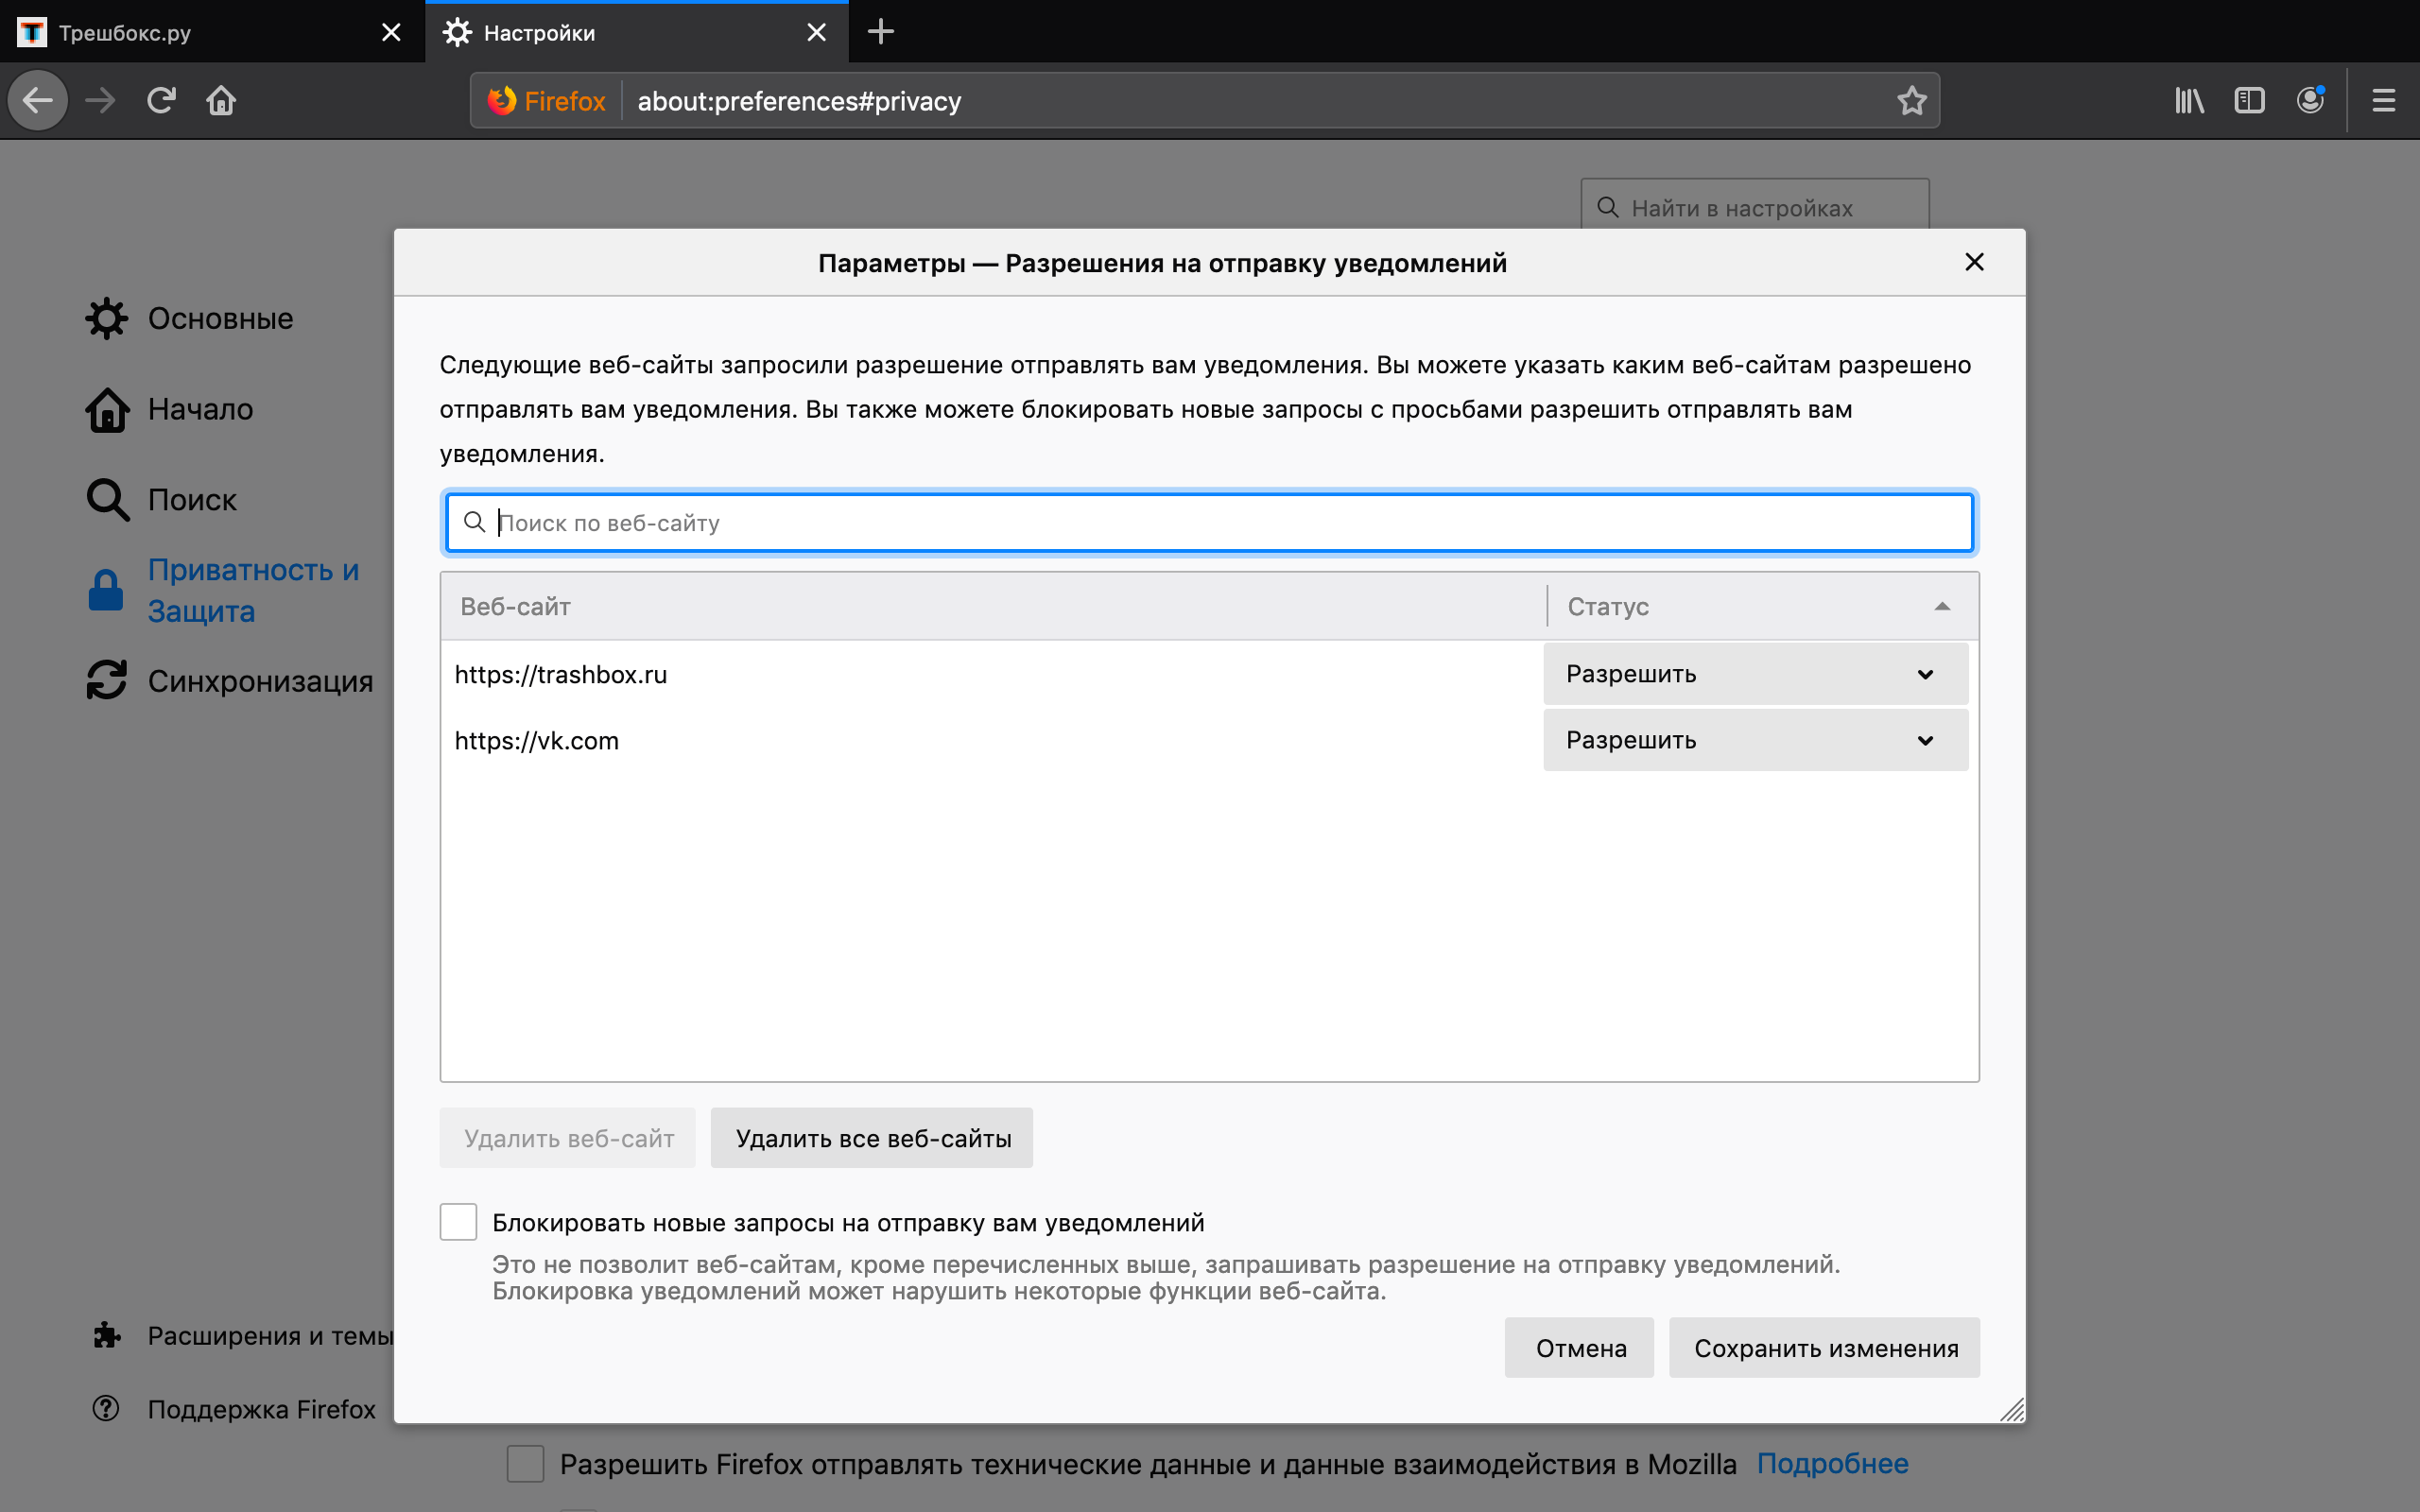This screenshot has width=2420, height=1512.
Task: Click the help icon for Поддержка Firefox
Action: tap(106, 1408)
